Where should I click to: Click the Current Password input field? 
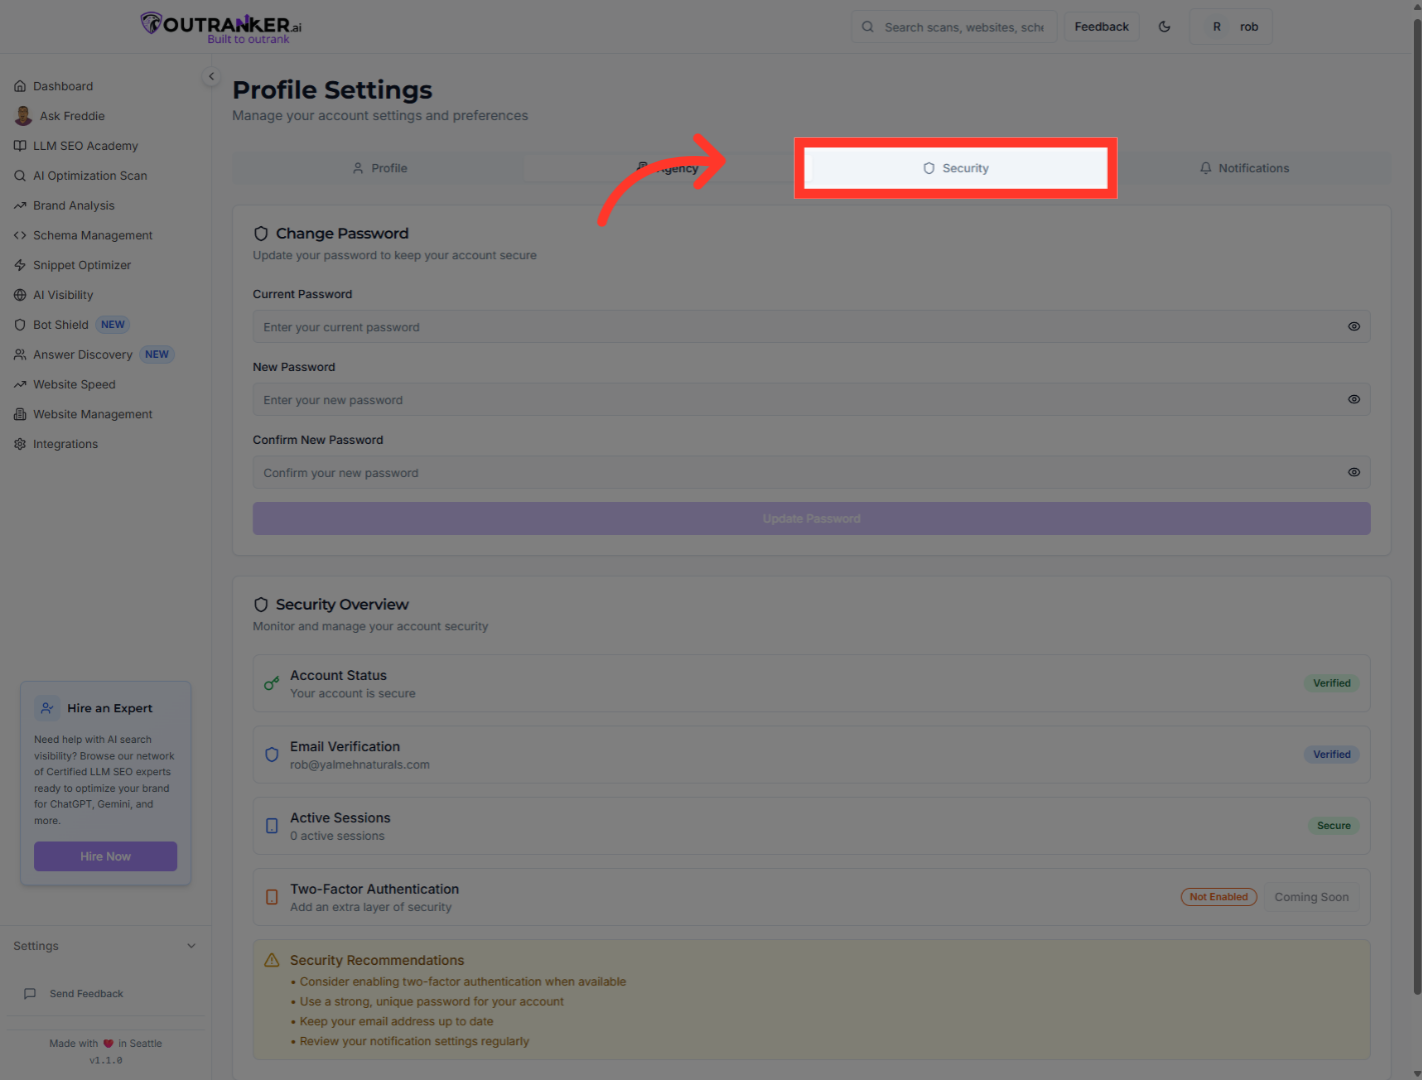811,327
